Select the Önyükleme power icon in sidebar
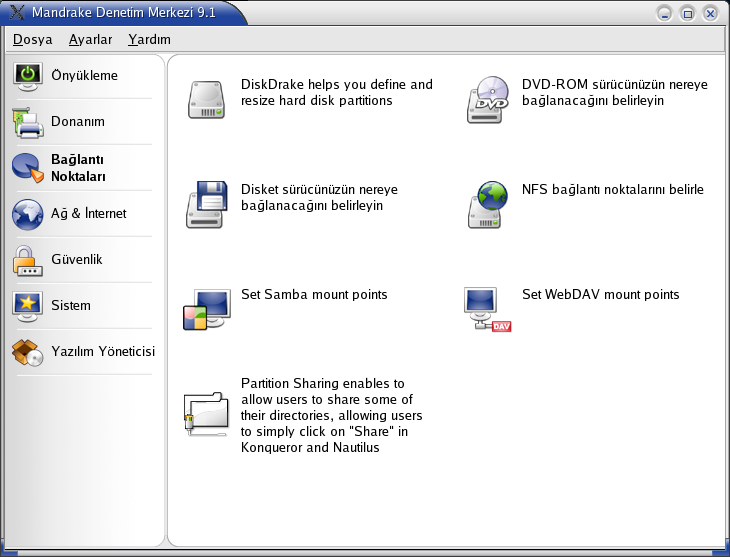 click(28, 76)
